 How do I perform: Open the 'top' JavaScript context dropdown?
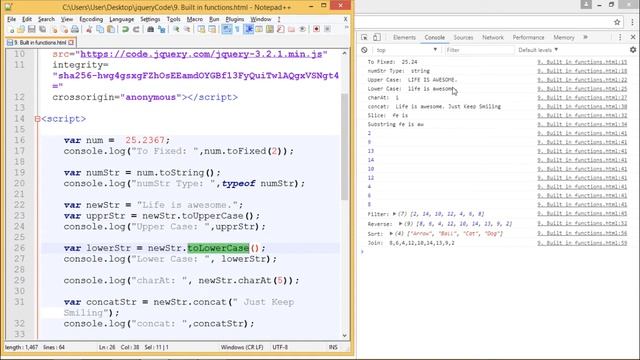[x=407, y=50]
